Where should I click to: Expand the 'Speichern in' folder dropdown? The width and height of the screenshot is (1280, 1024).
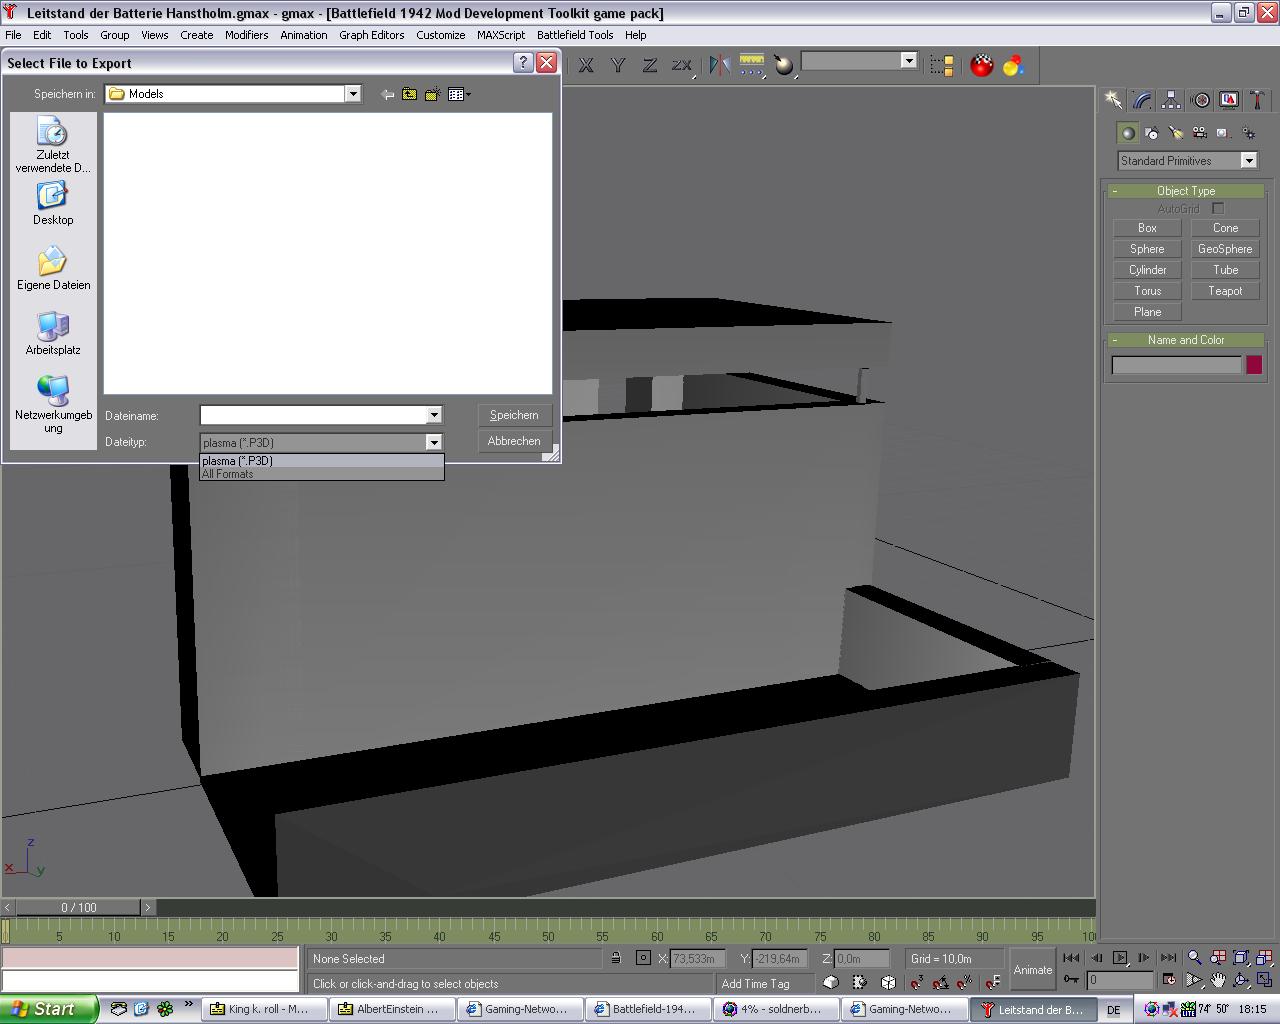pos(353,94)
